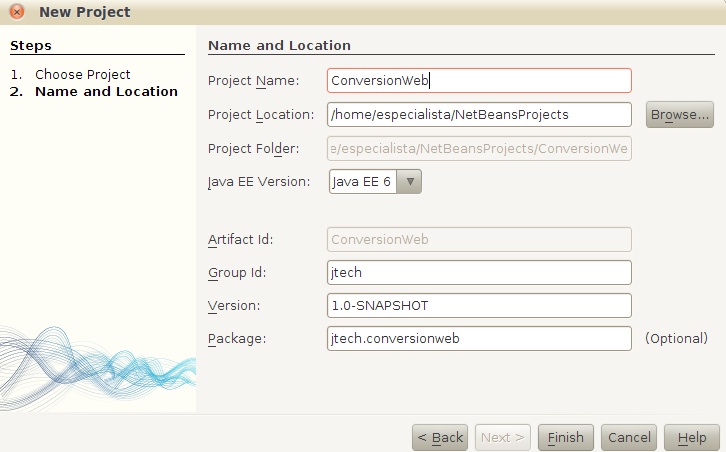Viewport: 726px width, 452px height.
Task: Browse for a project location
Action: tap(680, 114)
